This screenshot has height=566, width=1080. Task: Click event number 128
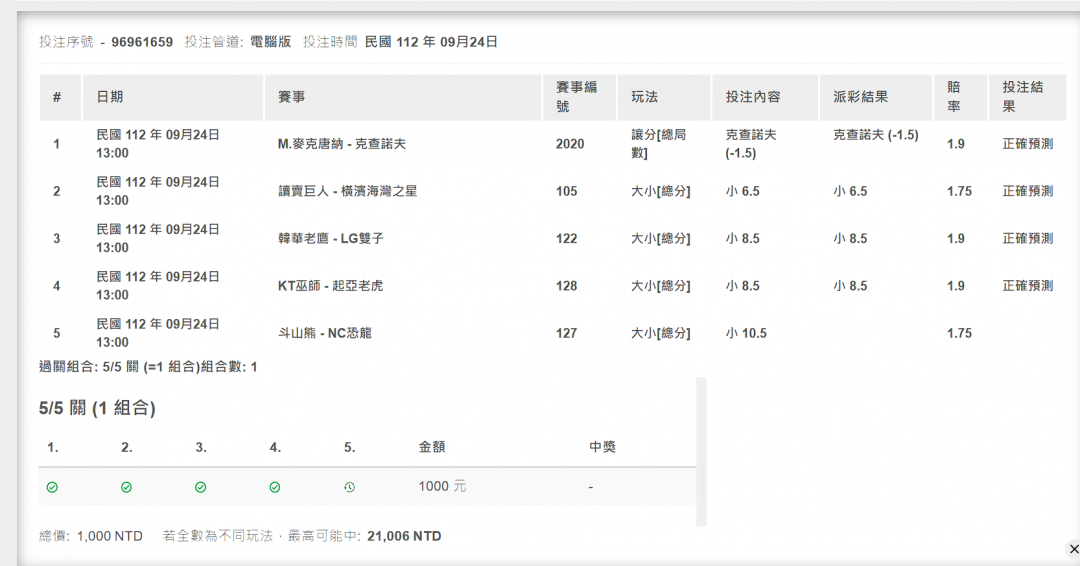click(567, 286)
